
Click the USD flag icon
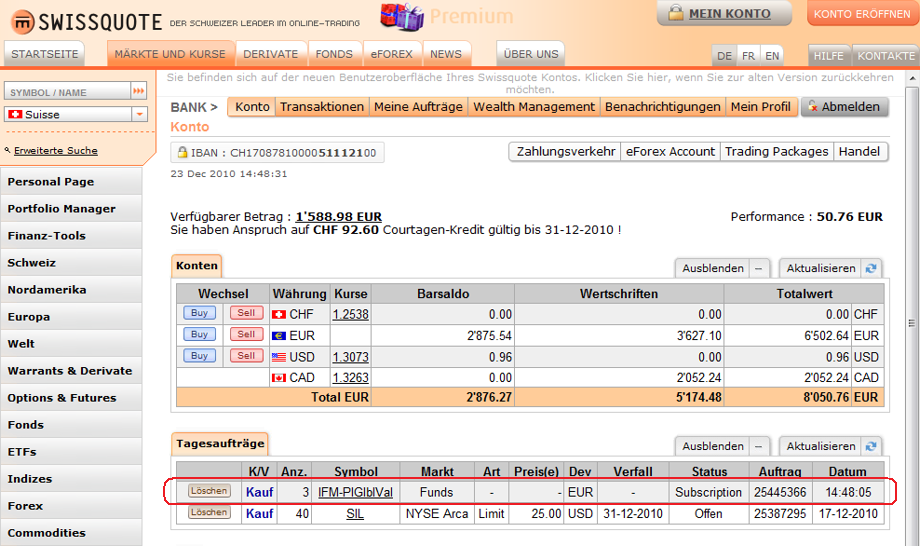coord(279,357)
